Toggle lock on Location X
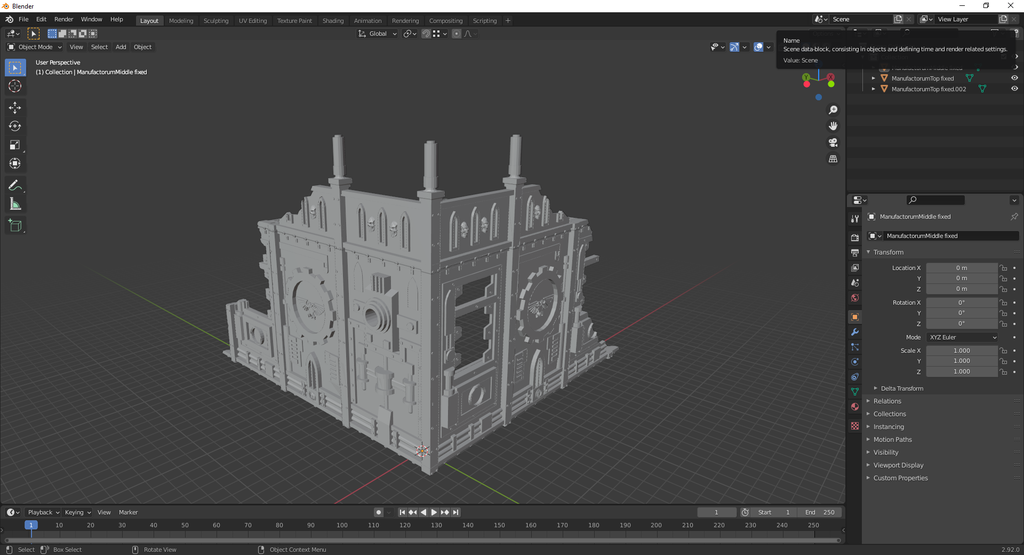The width and height of the screenshot is (1024, 555). pyautogui.click(x=1003, y=268)
